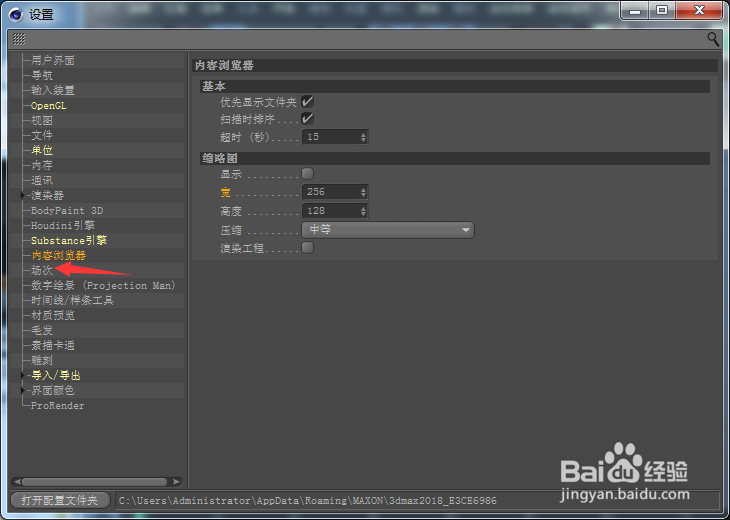The image size is (730, 520).
Task: Toggle the 优先显示文件夹 checkbox
Action: click(x=307, y=101)
